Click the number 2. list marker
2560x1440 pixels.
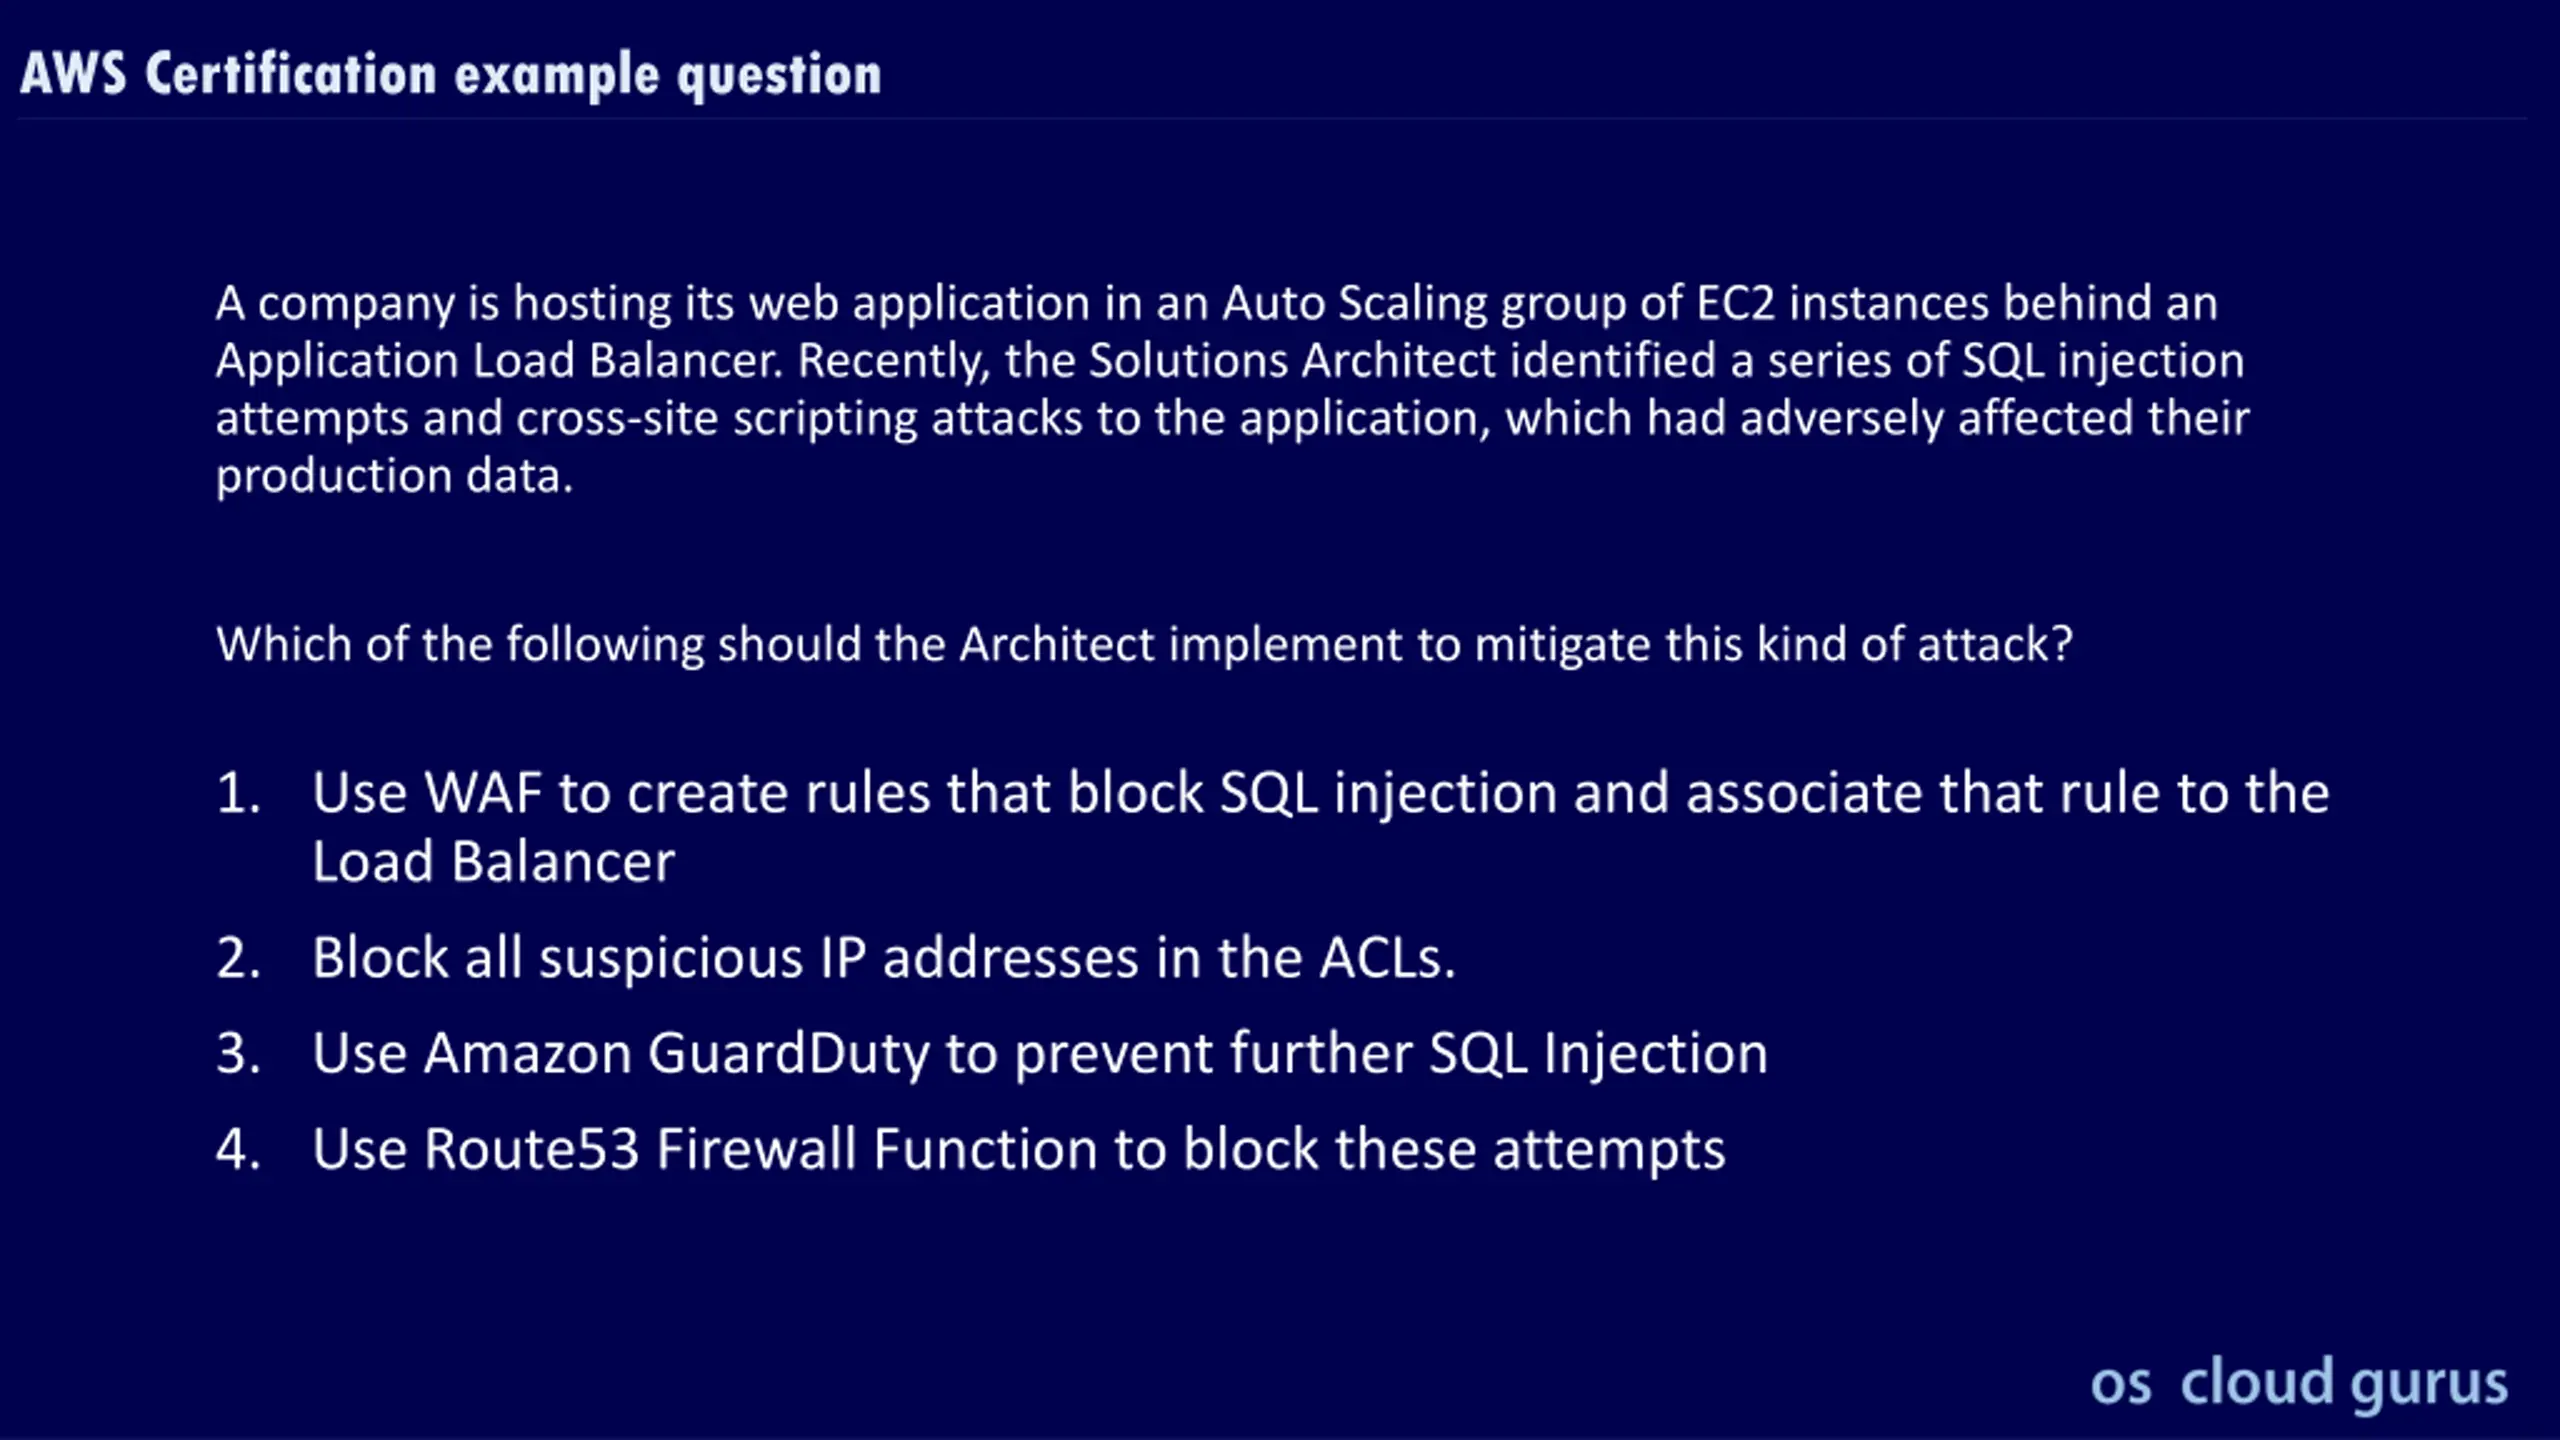(x=239, y=958)
